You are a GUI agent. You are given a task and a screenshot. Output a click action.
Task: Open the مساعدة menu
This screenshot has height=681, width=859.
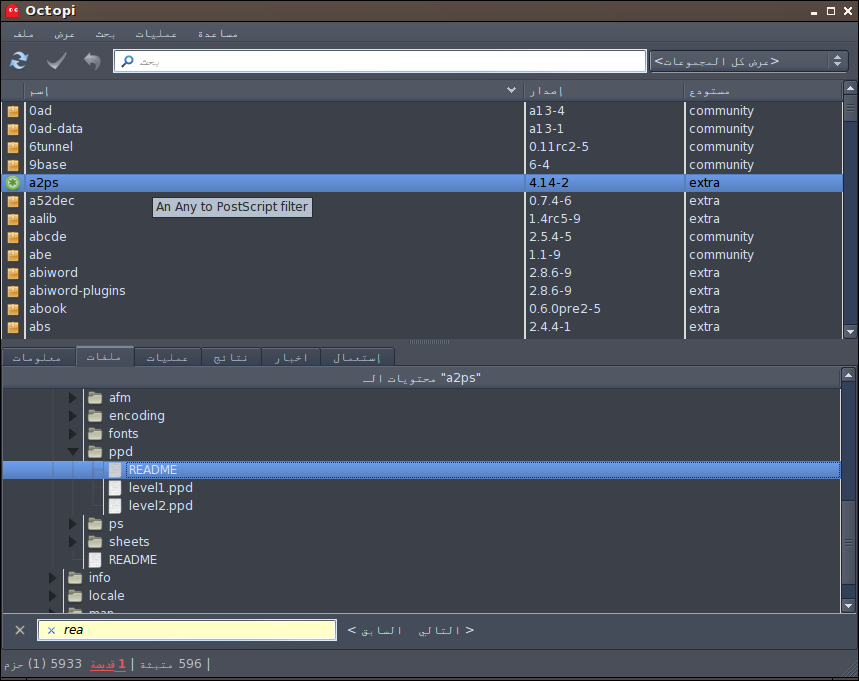217,34
